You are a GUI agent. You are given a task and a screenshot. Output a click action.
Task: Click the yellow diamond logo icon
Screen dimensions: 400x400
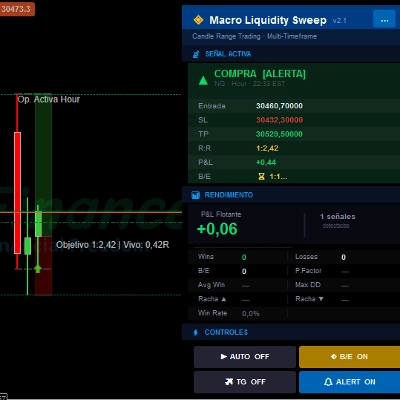pyautogui.click(x=198, y=20)
